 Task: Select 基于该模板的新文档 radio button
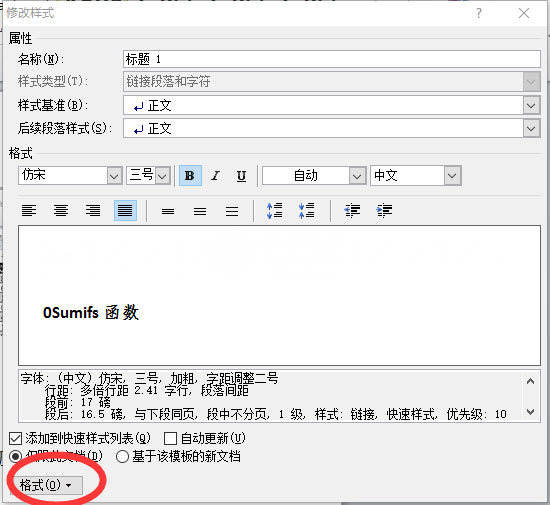tap(122, 456)
